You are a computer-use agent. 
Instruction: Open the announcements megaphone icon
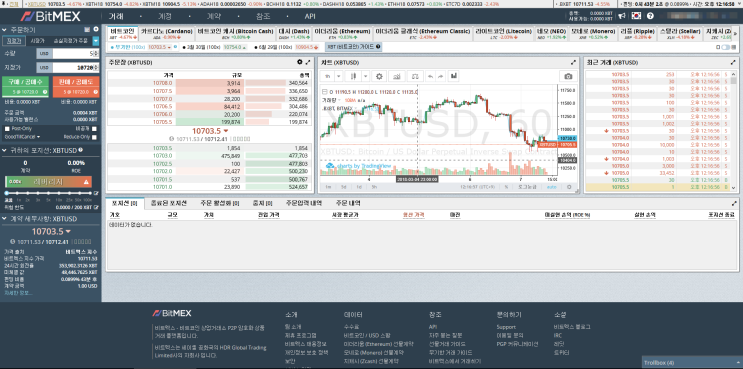pos(621,16)
